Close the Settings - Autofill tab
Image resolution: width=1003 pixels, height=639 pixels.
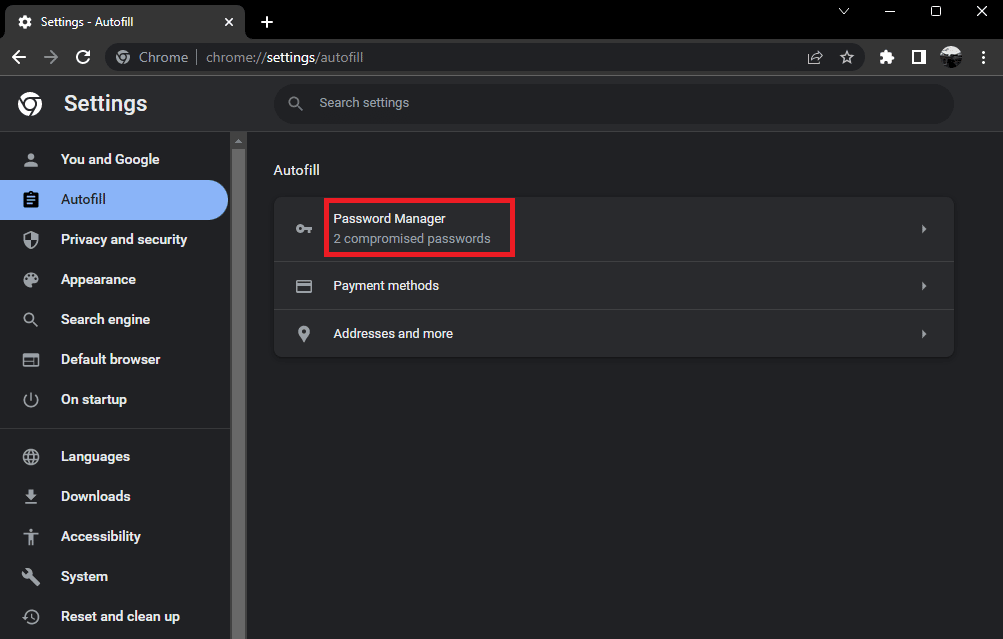229,22
